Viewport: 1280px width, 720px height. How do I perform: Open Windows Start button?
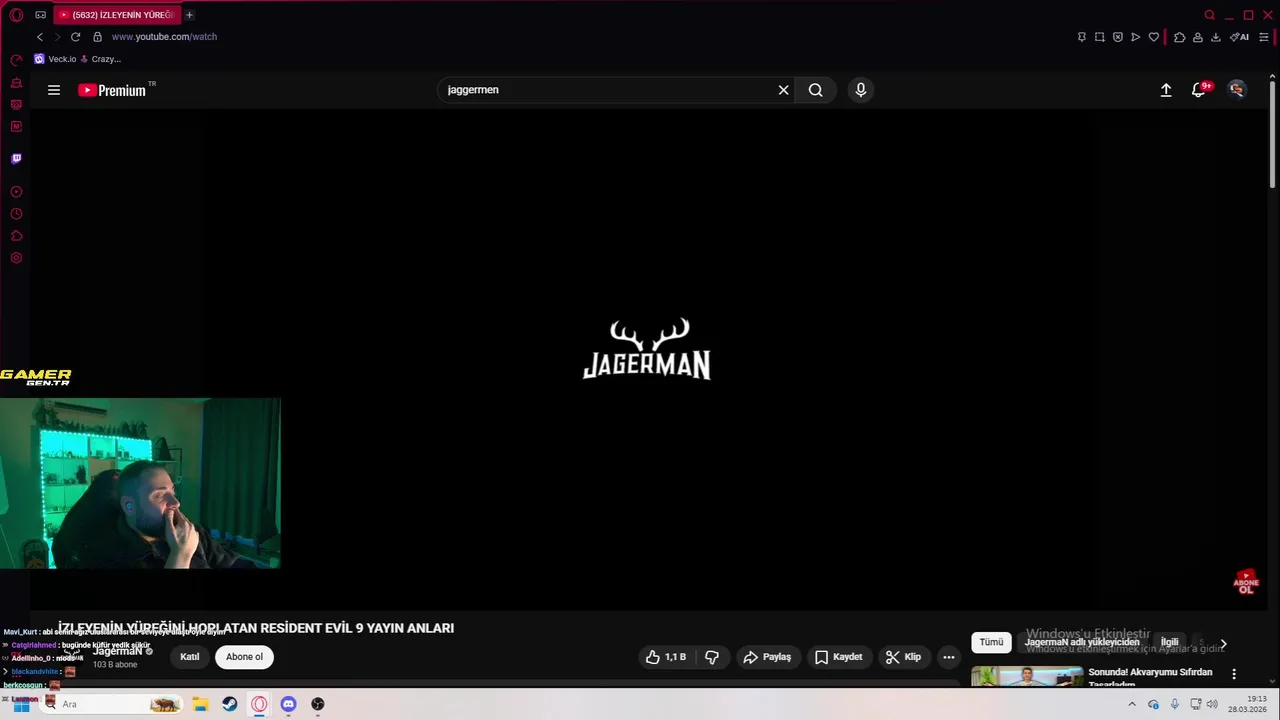click(20, 704)
